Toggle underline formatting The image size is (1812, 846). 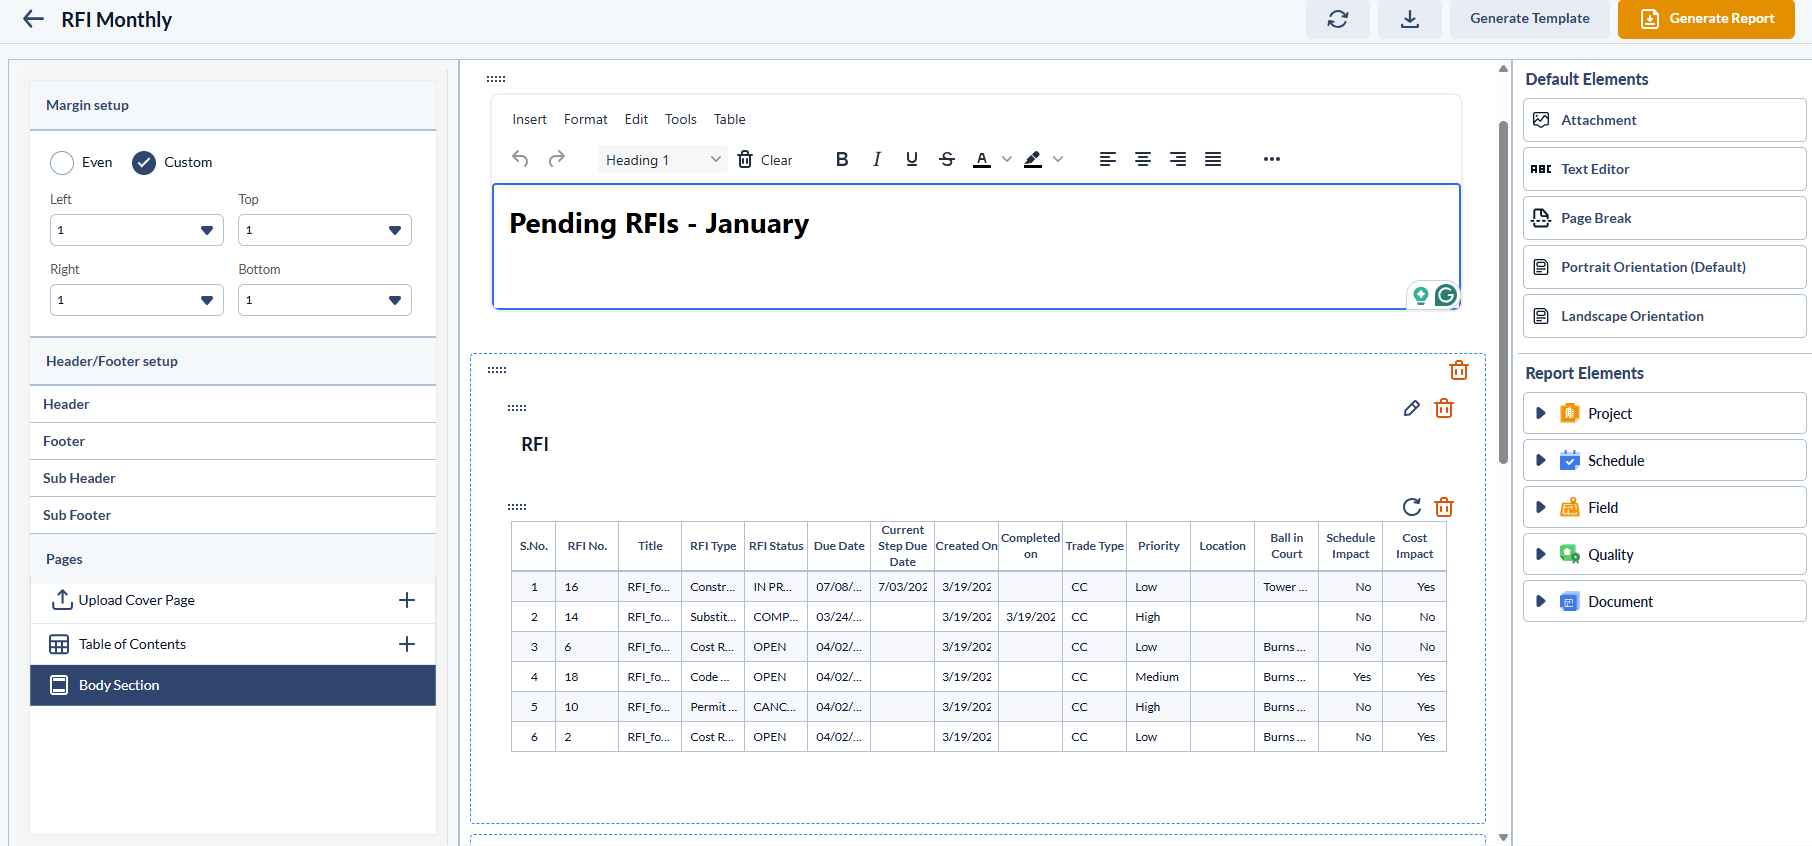(x=912, y=159)
